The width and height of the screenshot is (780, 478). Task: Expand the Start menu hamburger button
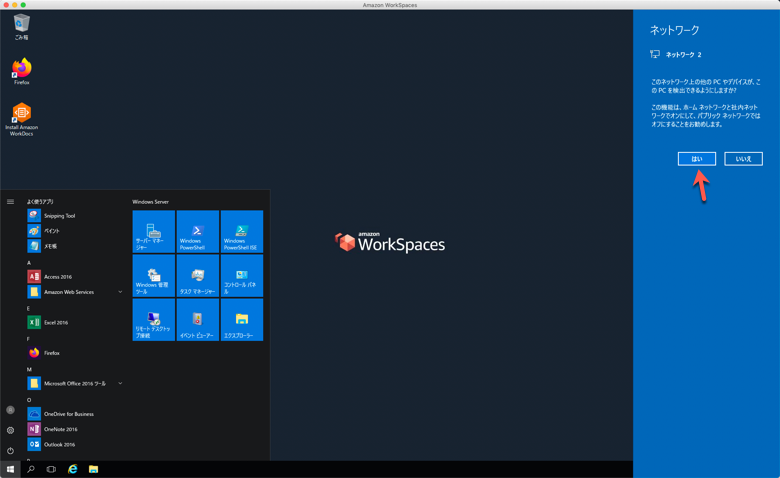click(10, 201)
